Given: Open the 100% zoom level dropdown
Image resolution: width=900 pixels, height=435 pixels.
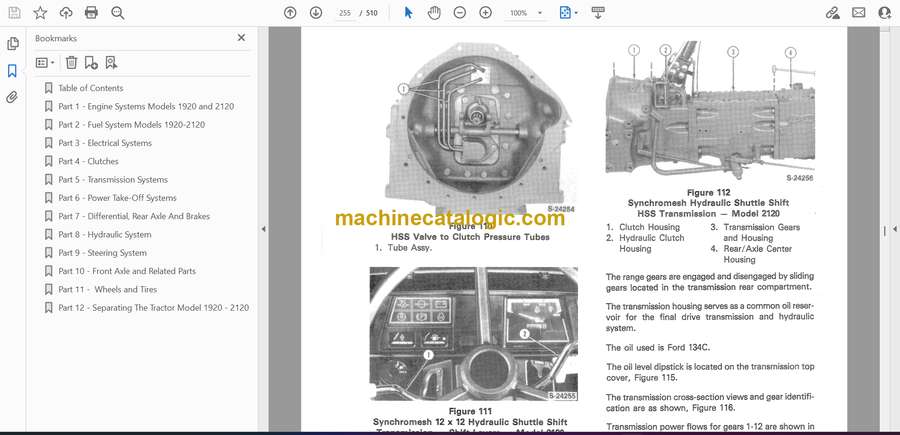Looking at the screenshot, I should (x=524, y=13).
